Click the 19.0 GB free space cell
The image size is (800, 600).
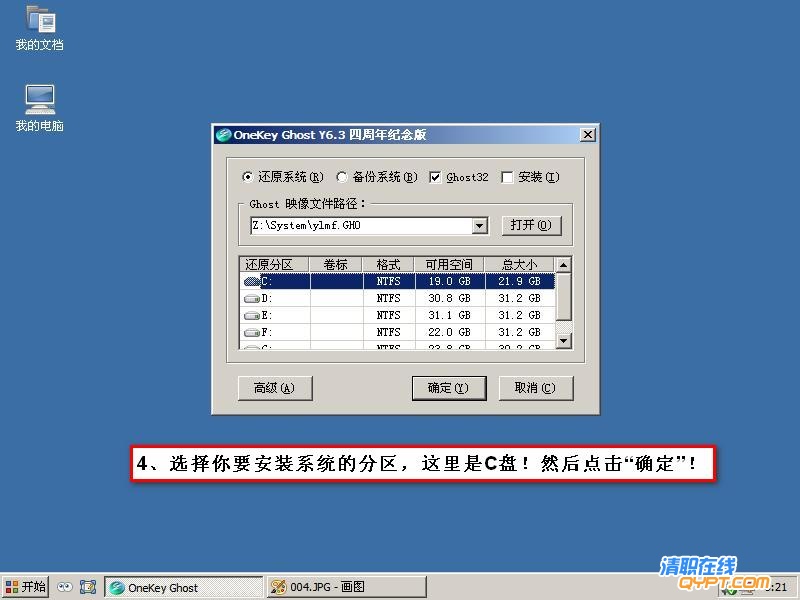[x=449, y=282]
